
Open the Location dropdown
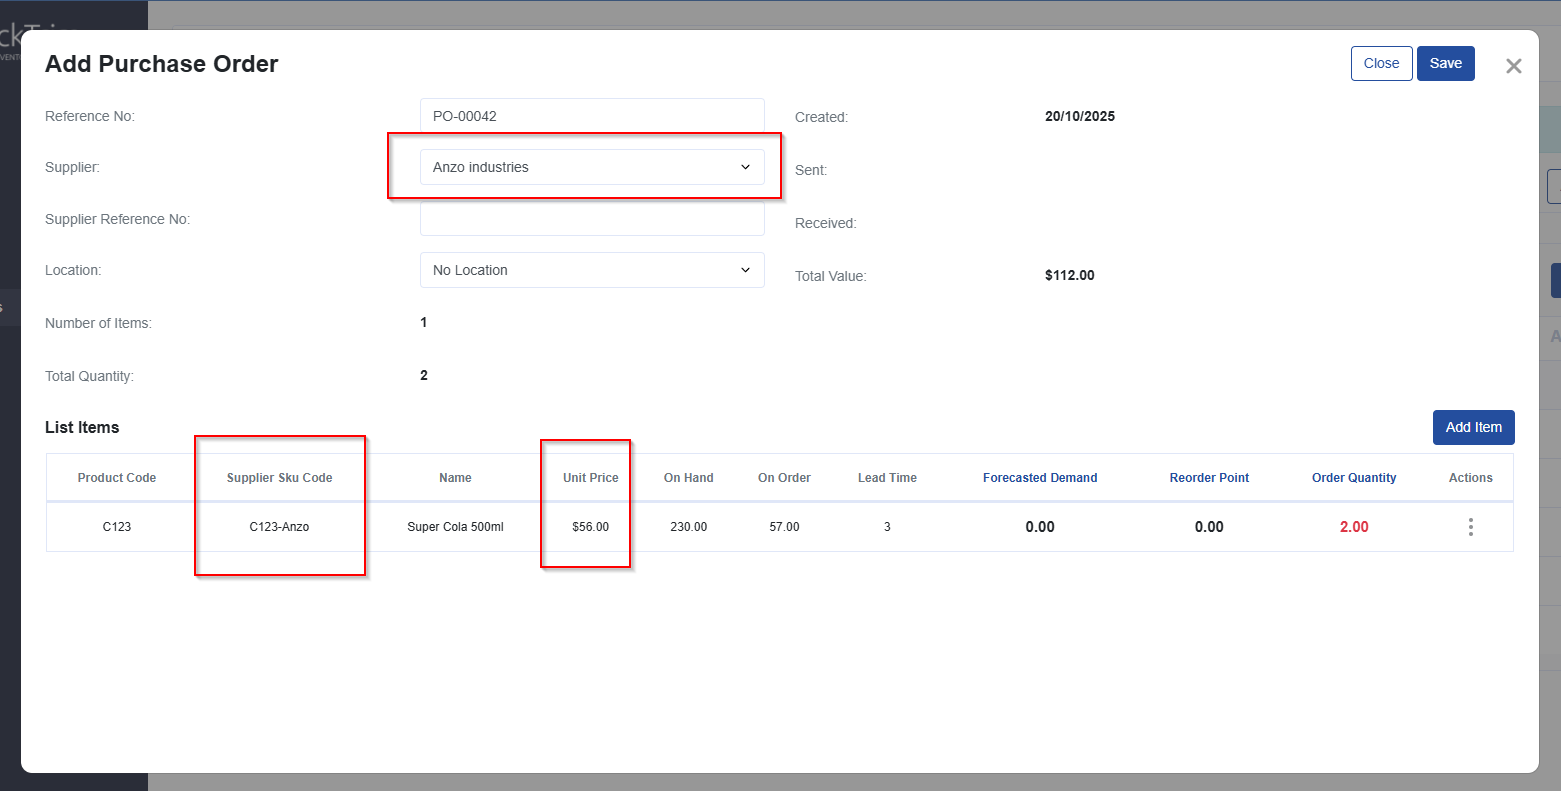pos(592,270)
